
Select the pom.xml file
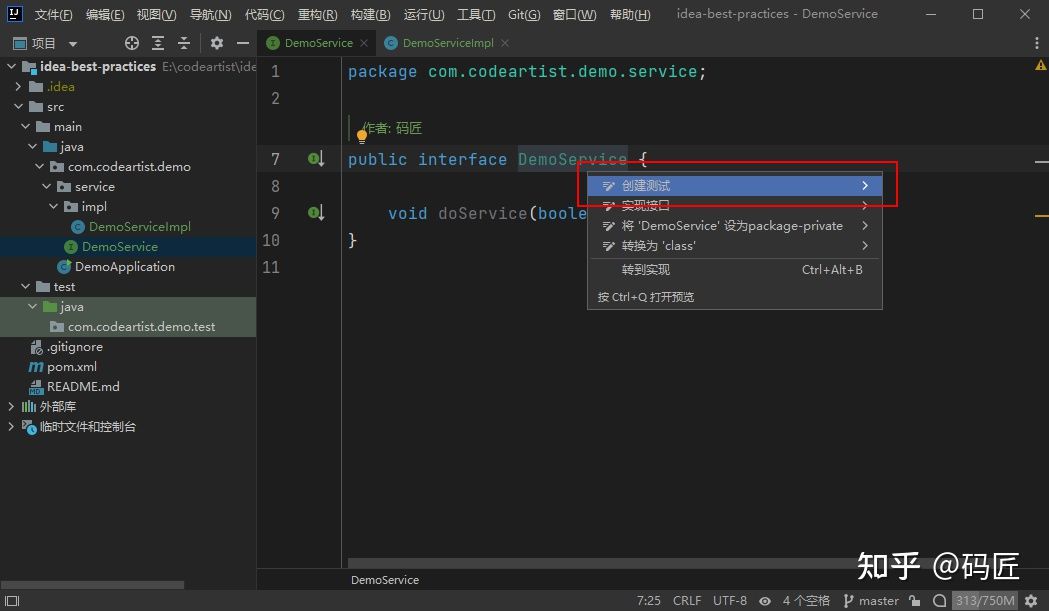tap(72, 367)
